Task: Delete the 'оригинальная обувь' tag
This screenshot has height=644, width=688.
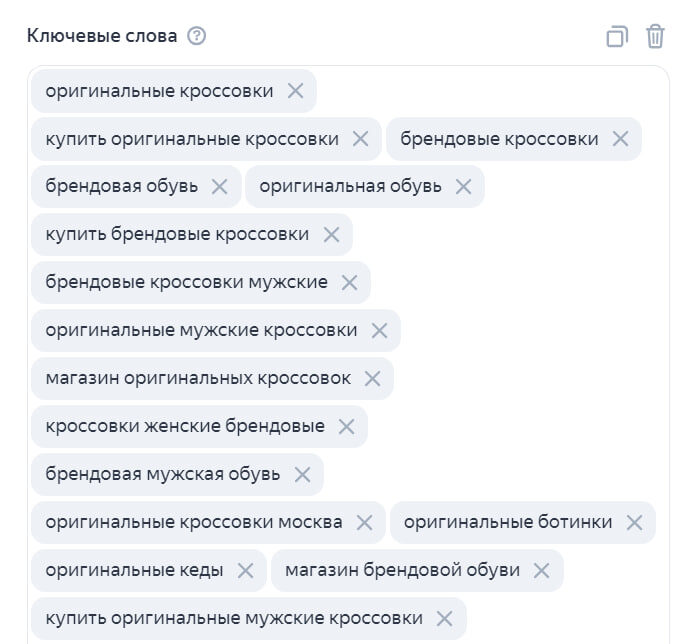Action: [463, 187]
